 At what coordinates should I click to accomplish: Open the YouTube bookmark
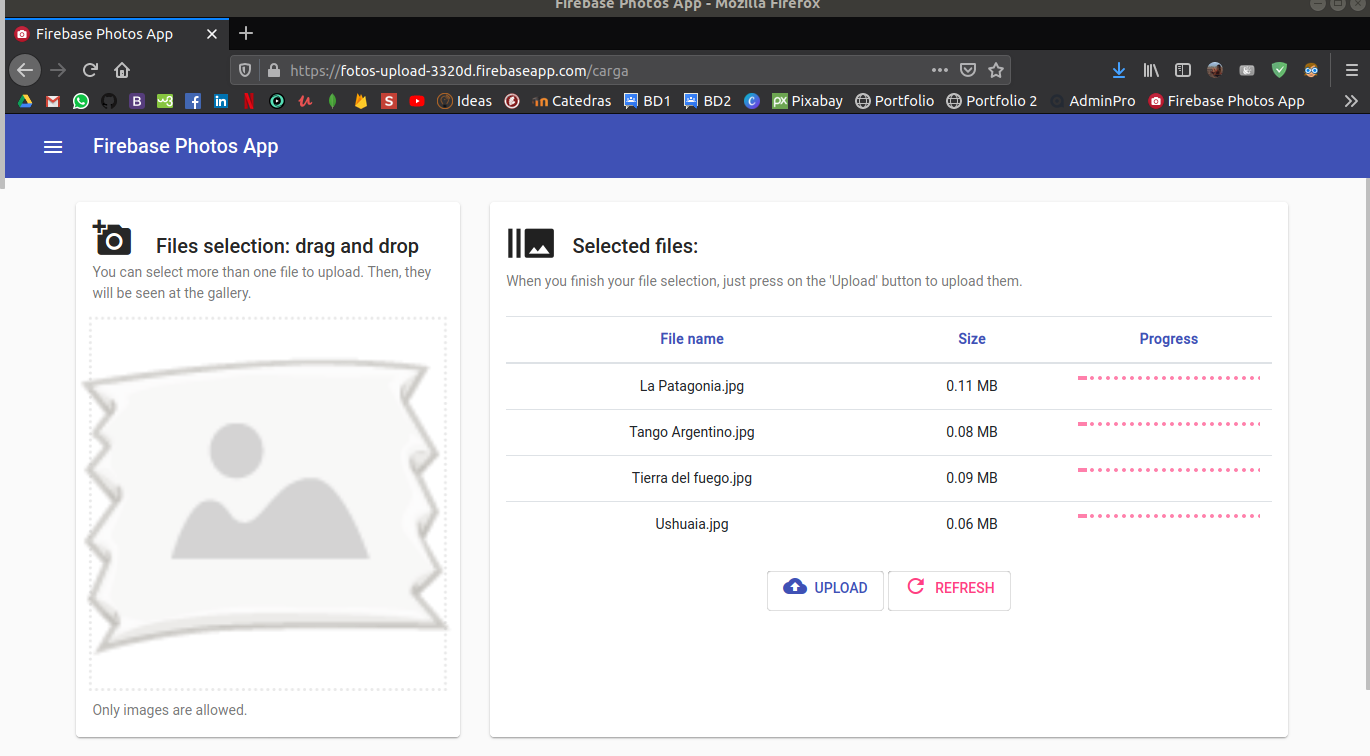417,100
